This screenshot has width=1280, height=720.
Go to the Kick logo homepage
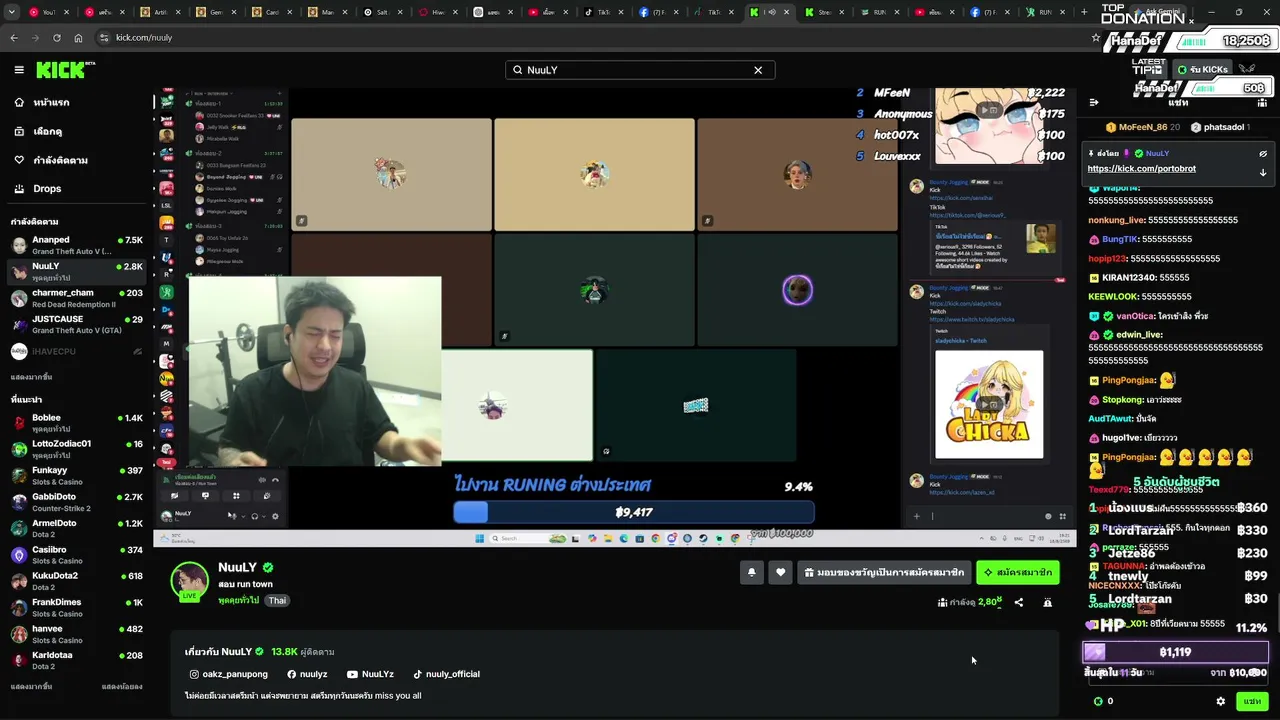pyautogui.click(x=65, y=70)
